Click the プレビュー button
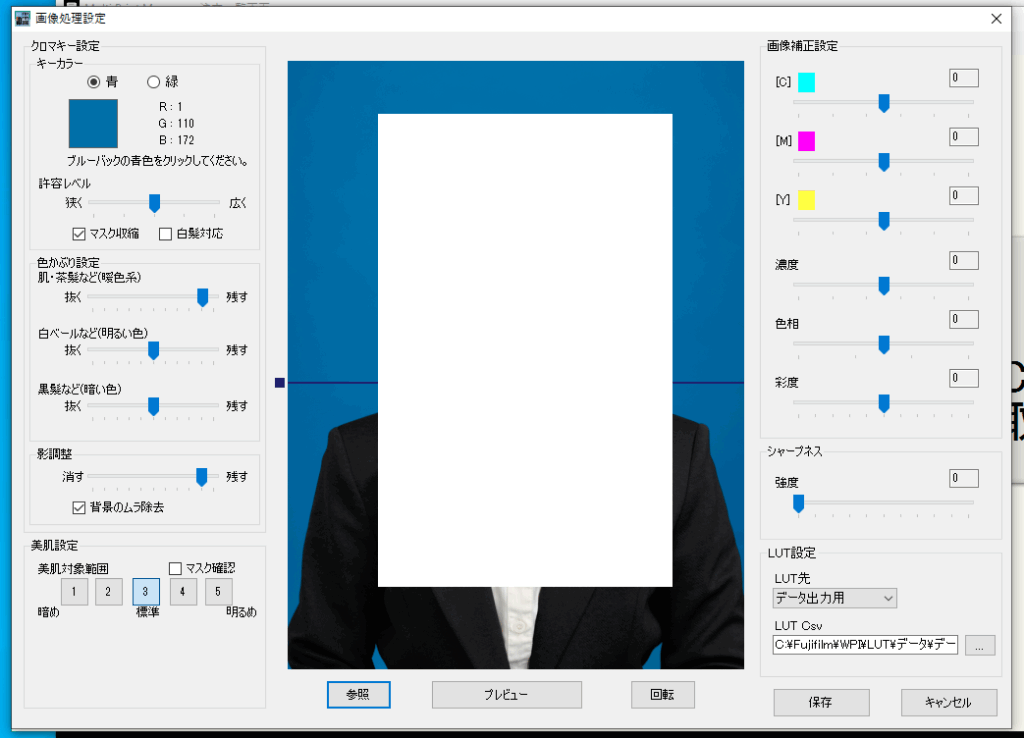The width and height of the screenshot is (1024, 738). pyautogui.click(x=506, y=694)
